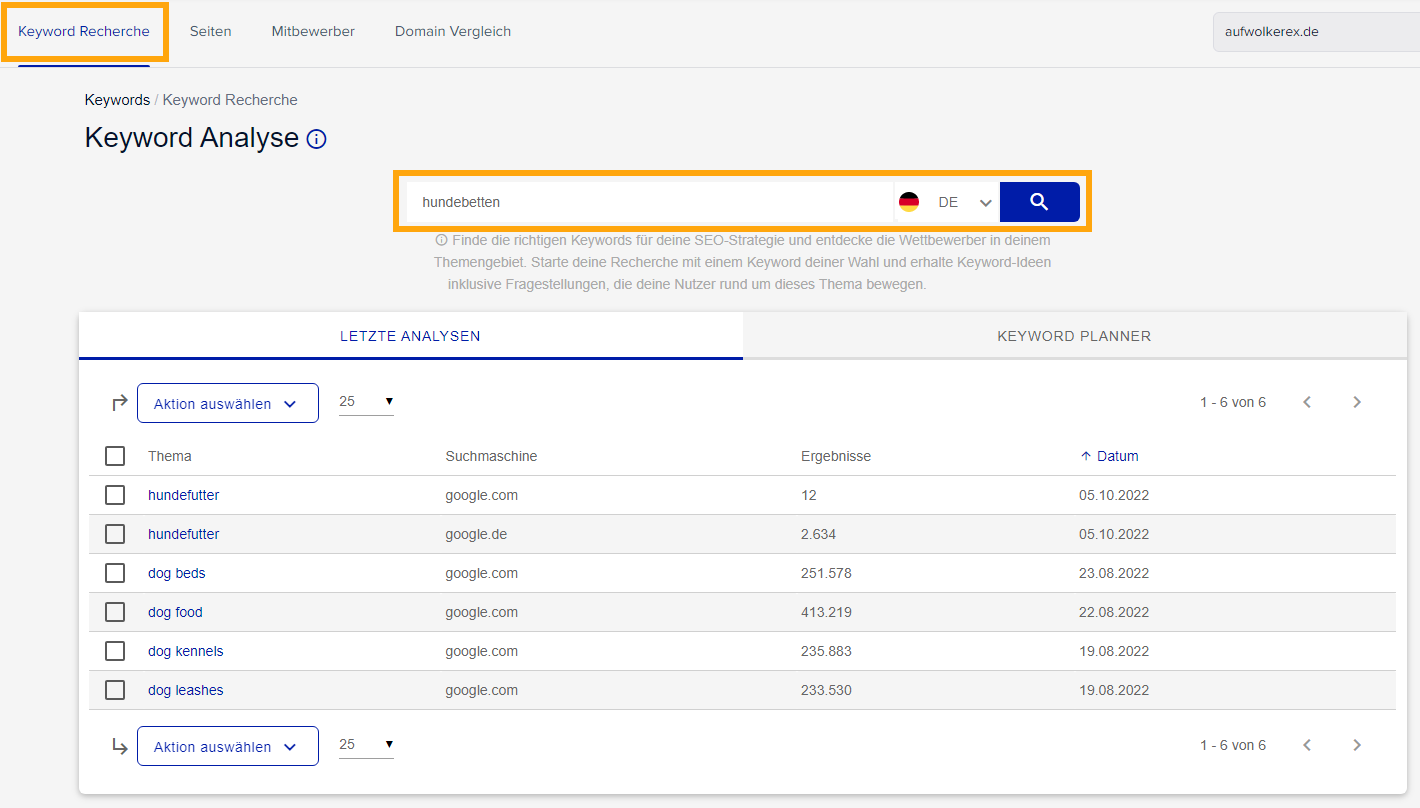Screen dimensions: 1420x808
Task: Sort by the Datum column arrow
Action: click(1086, 456)
